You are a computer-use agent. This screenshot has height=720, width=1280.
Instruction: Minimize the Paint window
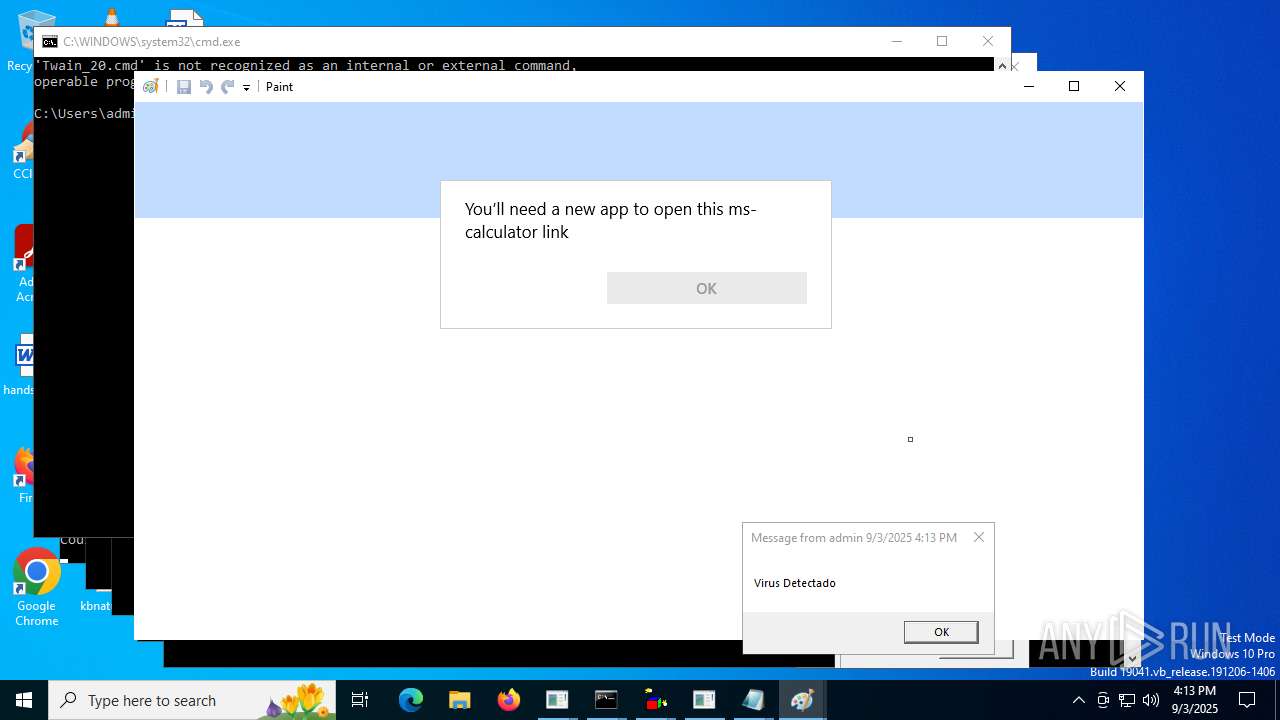(1028, 86)
